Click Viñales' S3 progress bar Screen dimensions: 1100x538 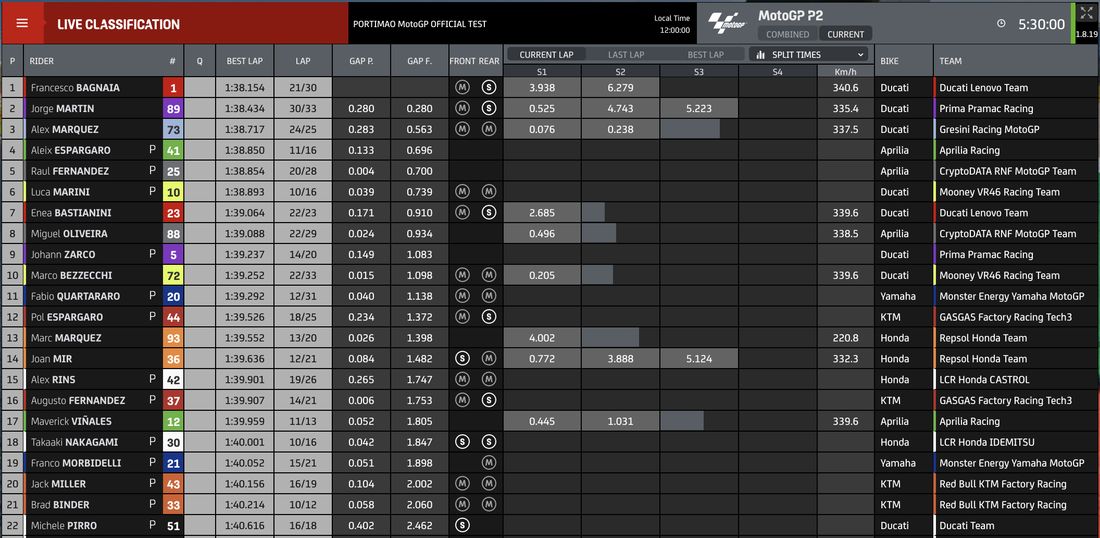[682, 421]
